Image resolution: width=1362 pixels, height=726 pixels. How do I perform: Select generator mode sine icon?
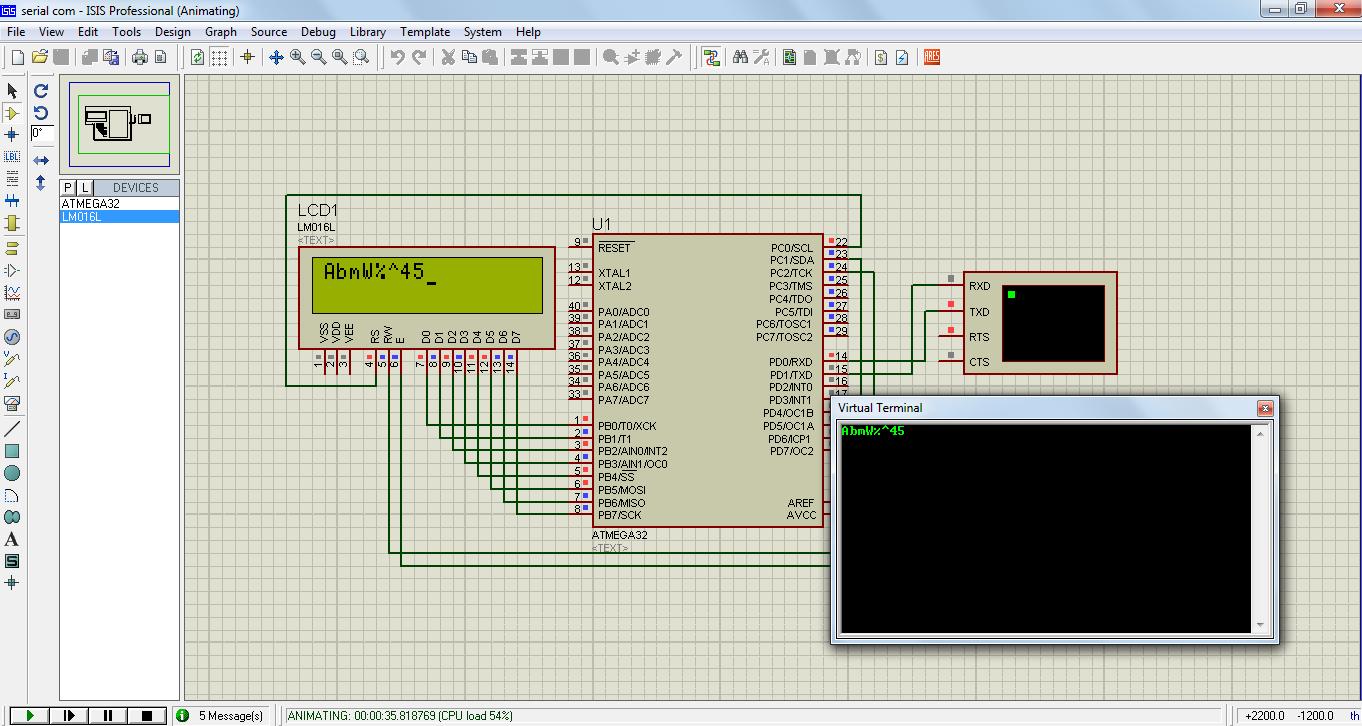point(12,337)
